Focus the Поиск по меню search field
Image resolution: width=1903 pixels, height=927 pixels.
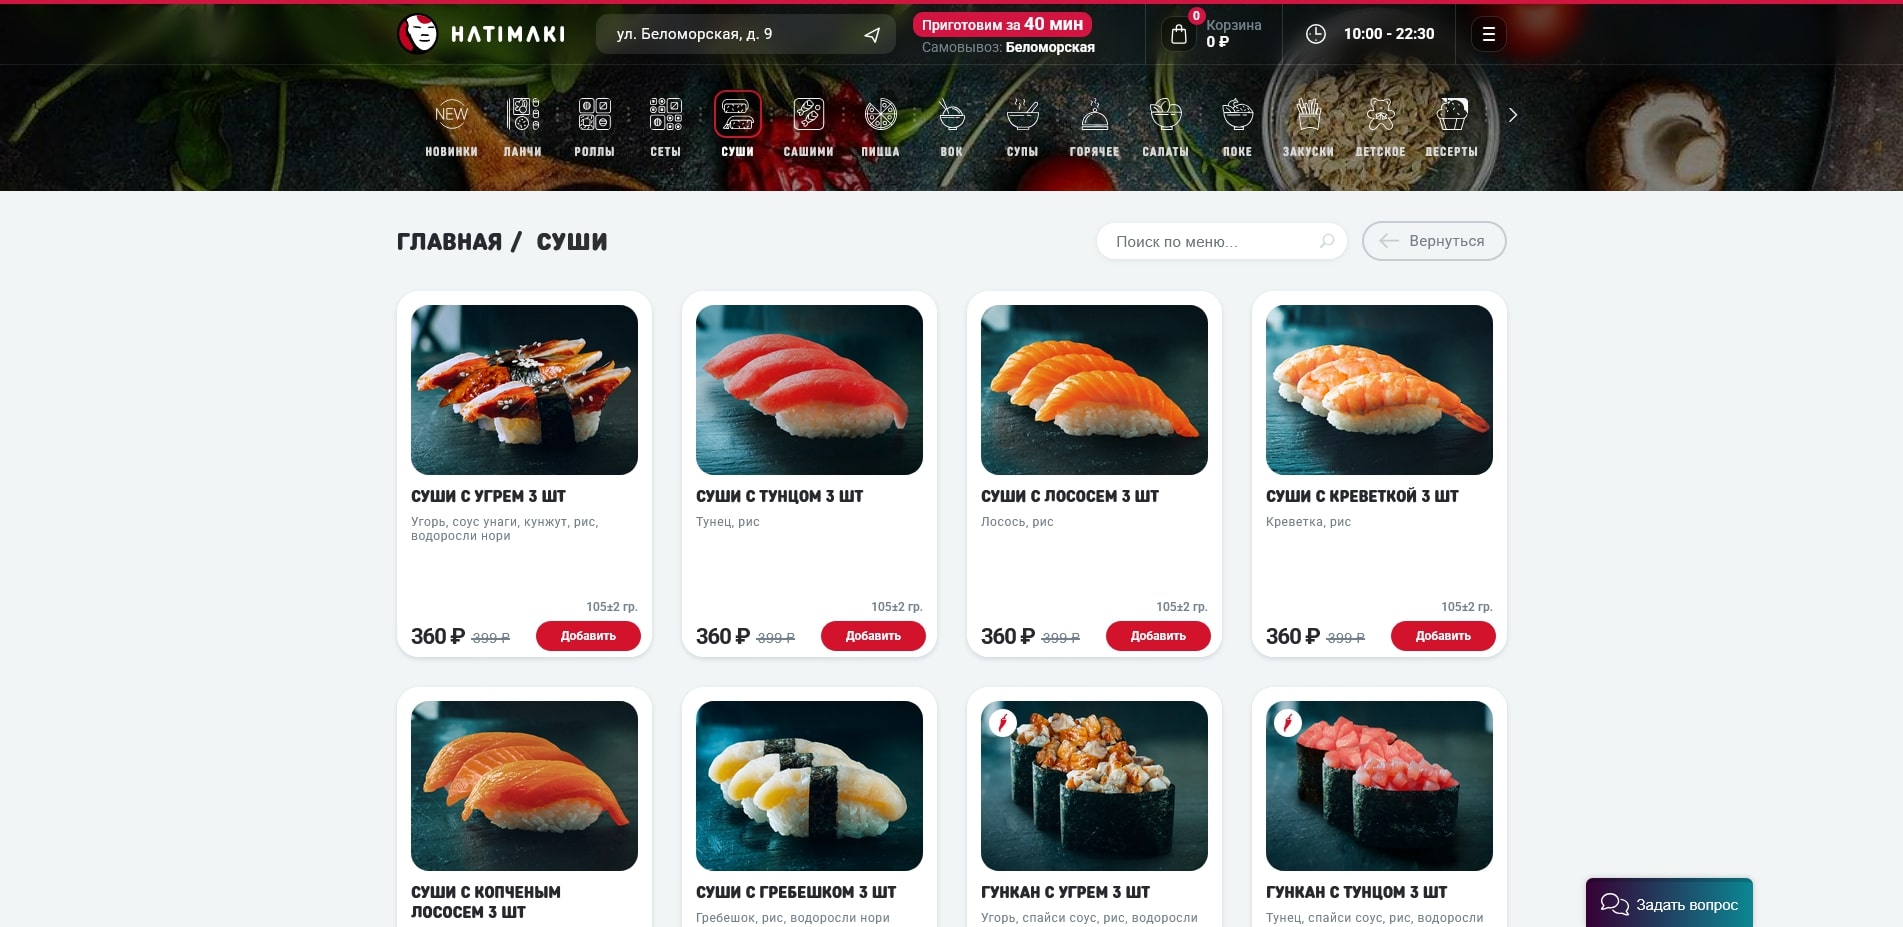(1221, 241)
